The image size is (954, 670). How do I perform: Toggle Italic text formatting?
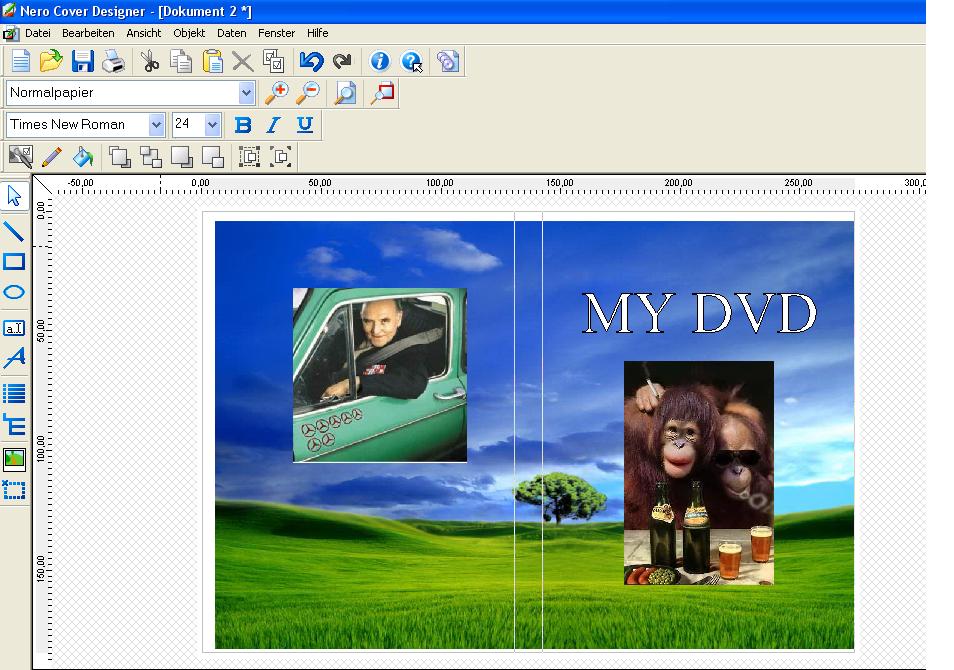(273, 125)
